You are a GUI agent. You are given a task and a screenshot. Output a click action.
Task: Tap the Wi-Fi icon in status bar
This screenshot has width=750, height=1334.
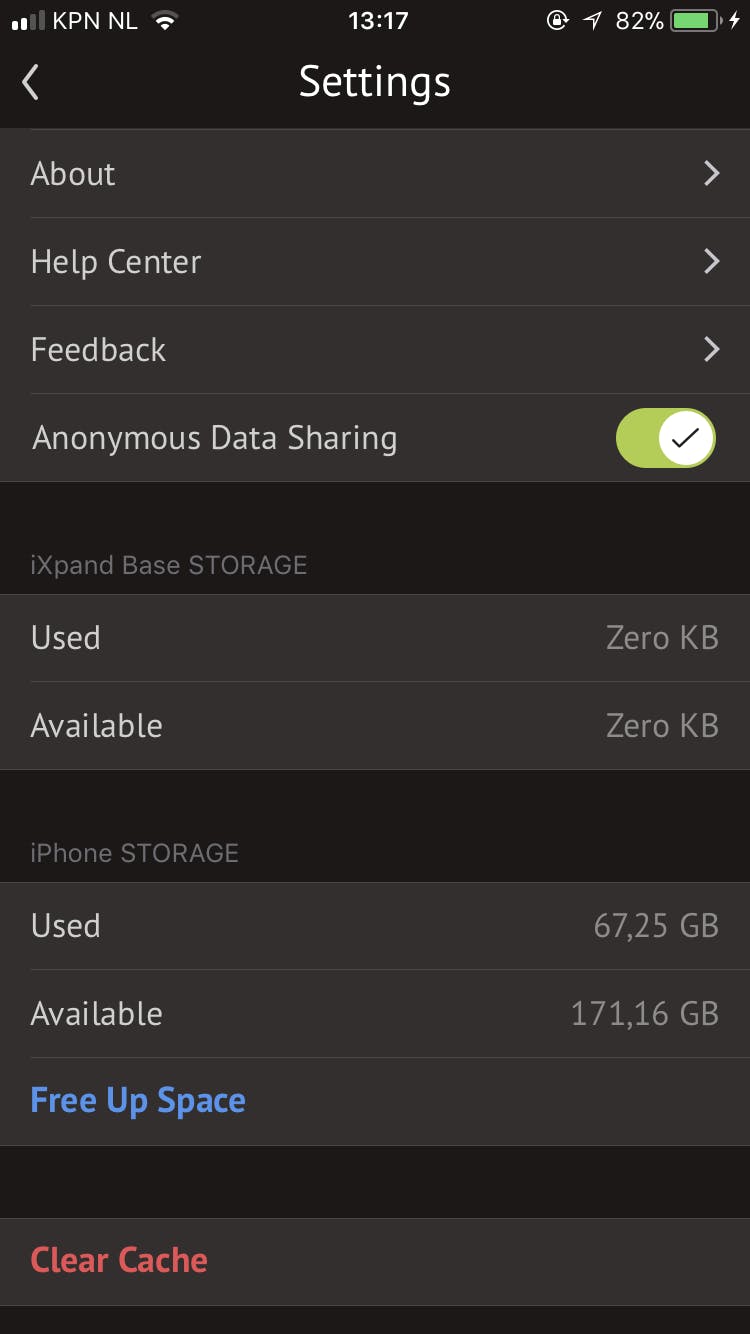[165, 21]
